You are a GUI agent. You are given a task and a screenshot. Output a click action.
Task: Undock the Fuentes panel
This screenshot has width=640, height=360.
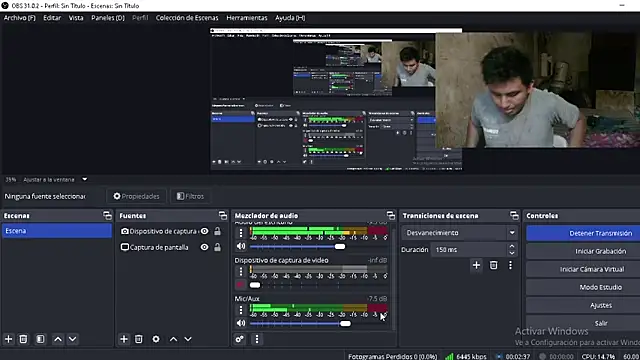223,216
